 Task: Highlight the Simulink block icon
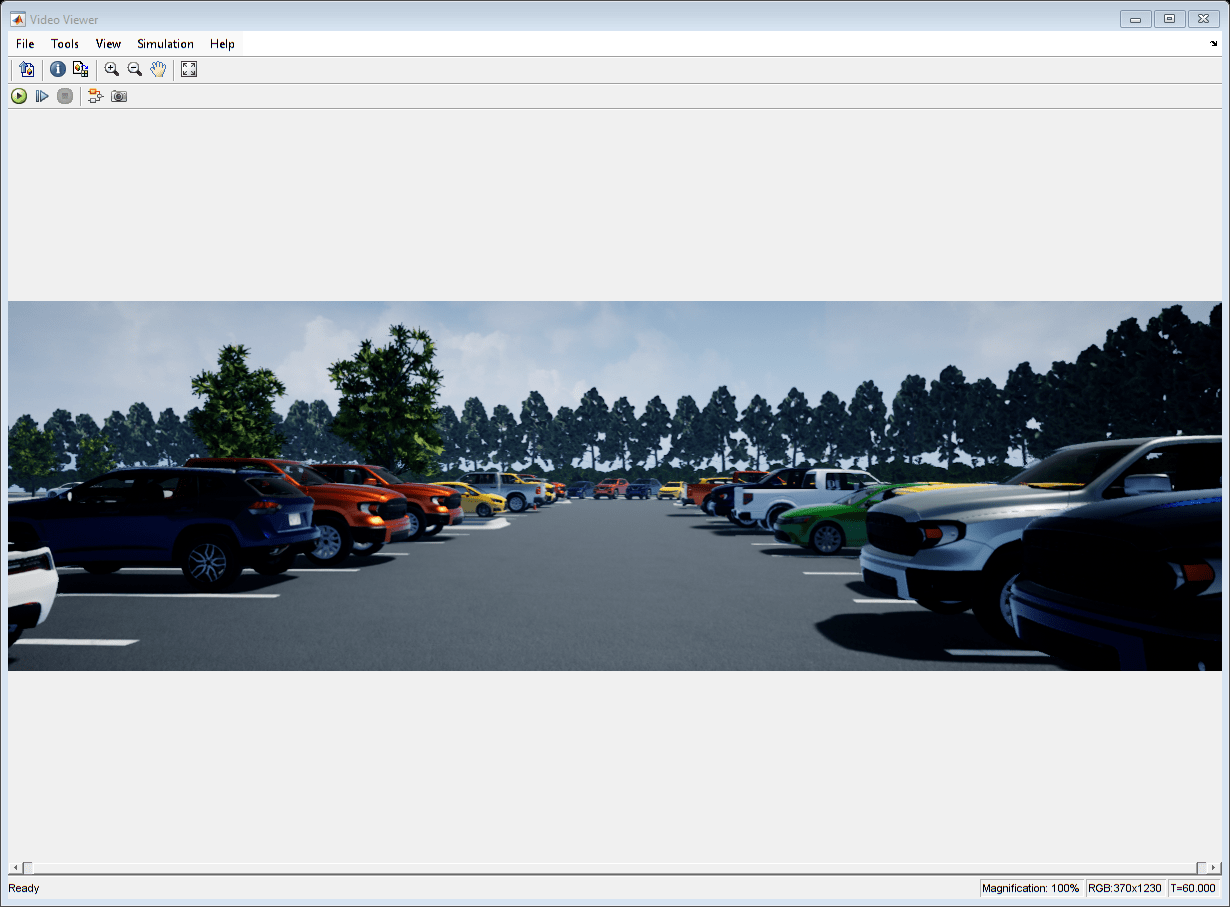click(x=96, y=96)
